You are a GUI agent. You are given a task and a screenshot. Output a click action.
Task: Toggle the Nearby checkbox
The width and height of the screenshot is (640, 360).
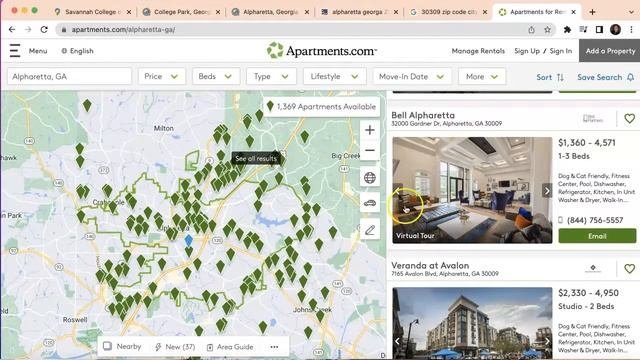[107, 346]
